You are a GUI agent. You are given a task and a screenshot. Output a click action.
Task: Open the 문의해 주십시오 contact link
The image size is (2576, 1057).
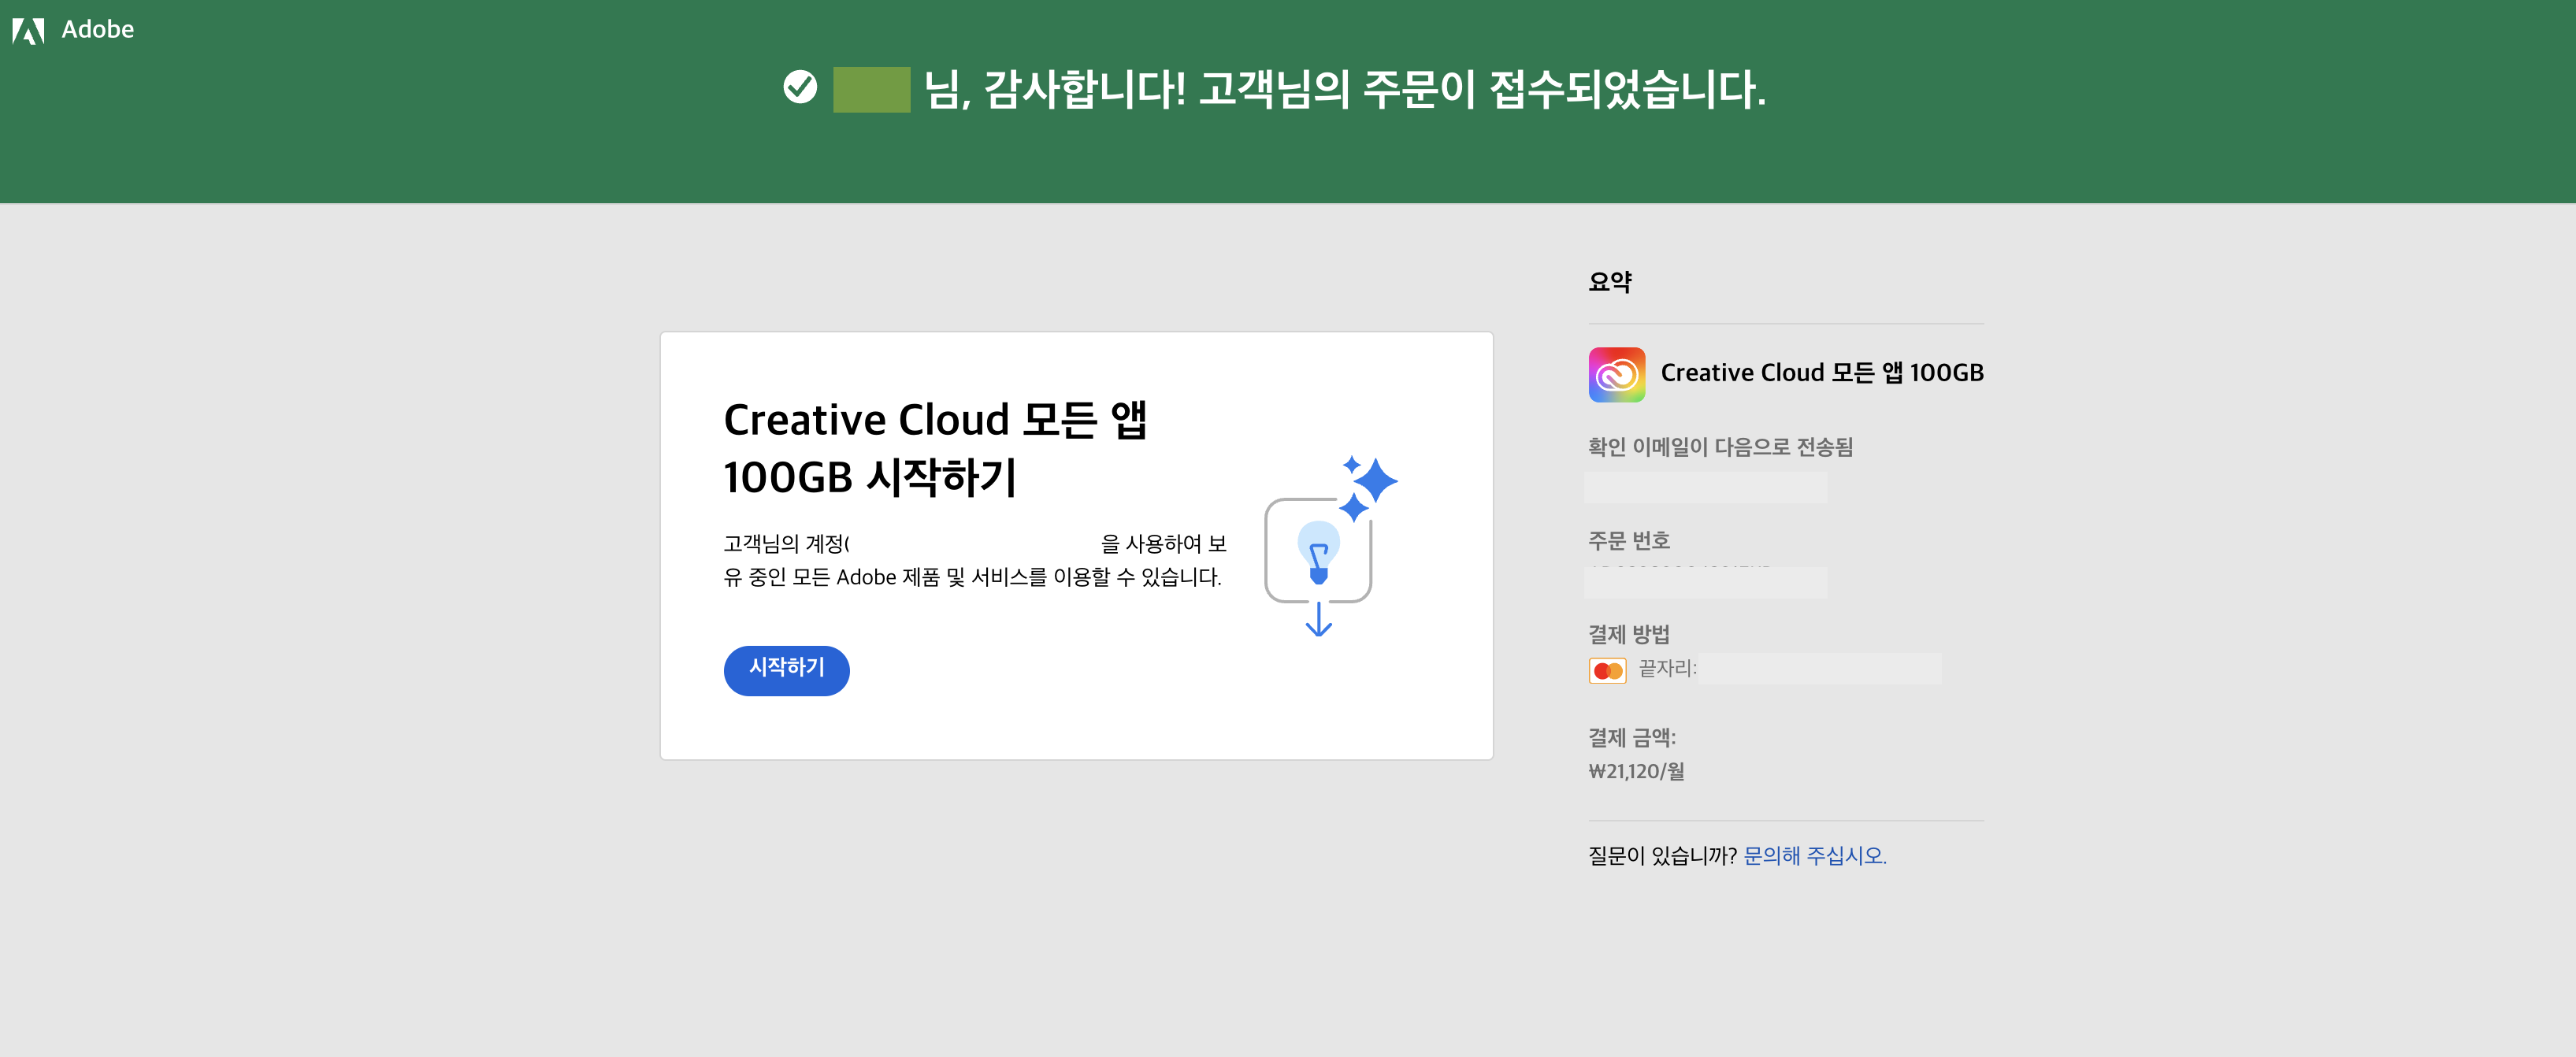tap(1814, 856)
